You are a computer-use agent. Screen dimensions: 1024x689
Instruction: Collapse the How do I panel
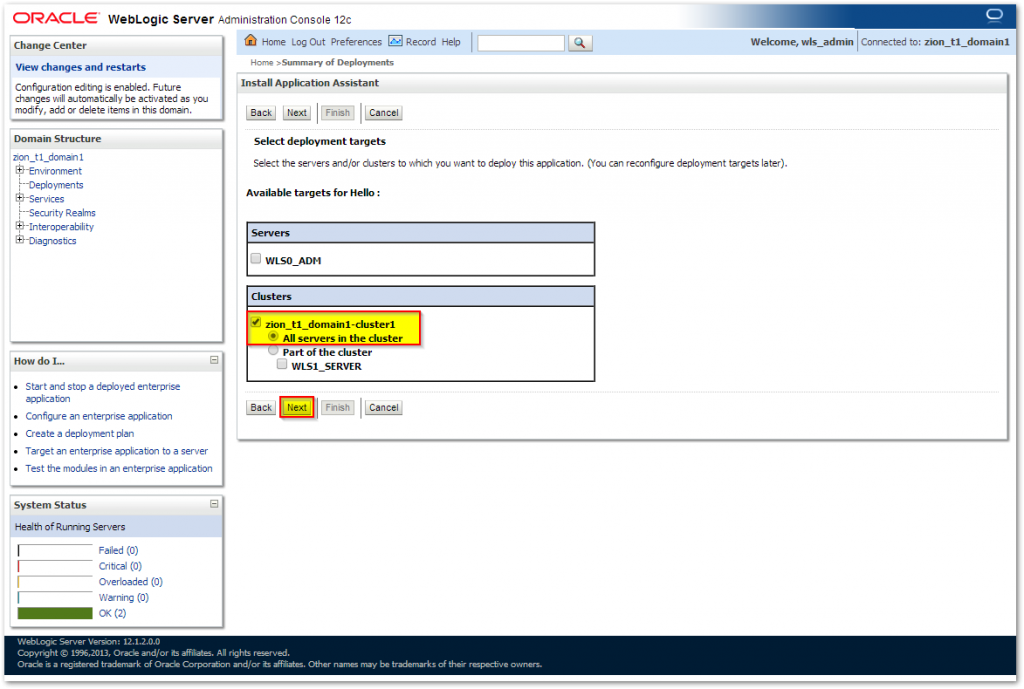tap(214, 360)
